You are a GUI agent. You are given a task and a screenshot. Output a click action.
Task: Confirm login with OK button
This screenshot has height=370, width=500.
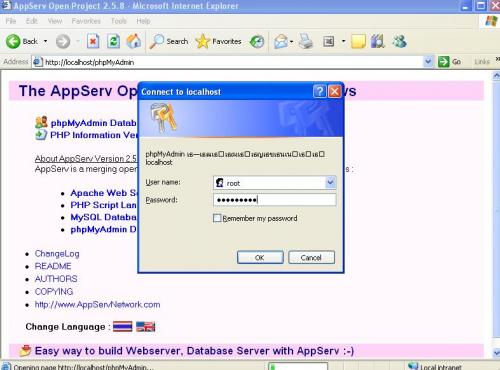pyautogui.click(x=260, y=257)
